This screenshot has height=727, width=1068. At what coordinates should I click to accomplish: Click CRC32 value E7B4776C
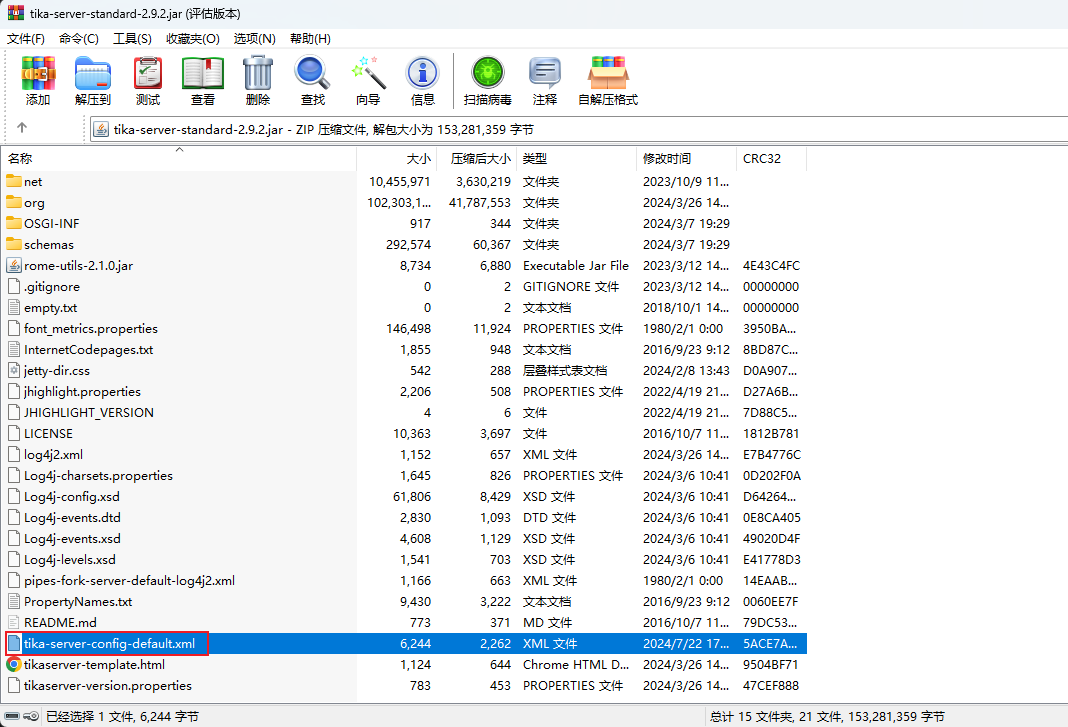point(772,455)
